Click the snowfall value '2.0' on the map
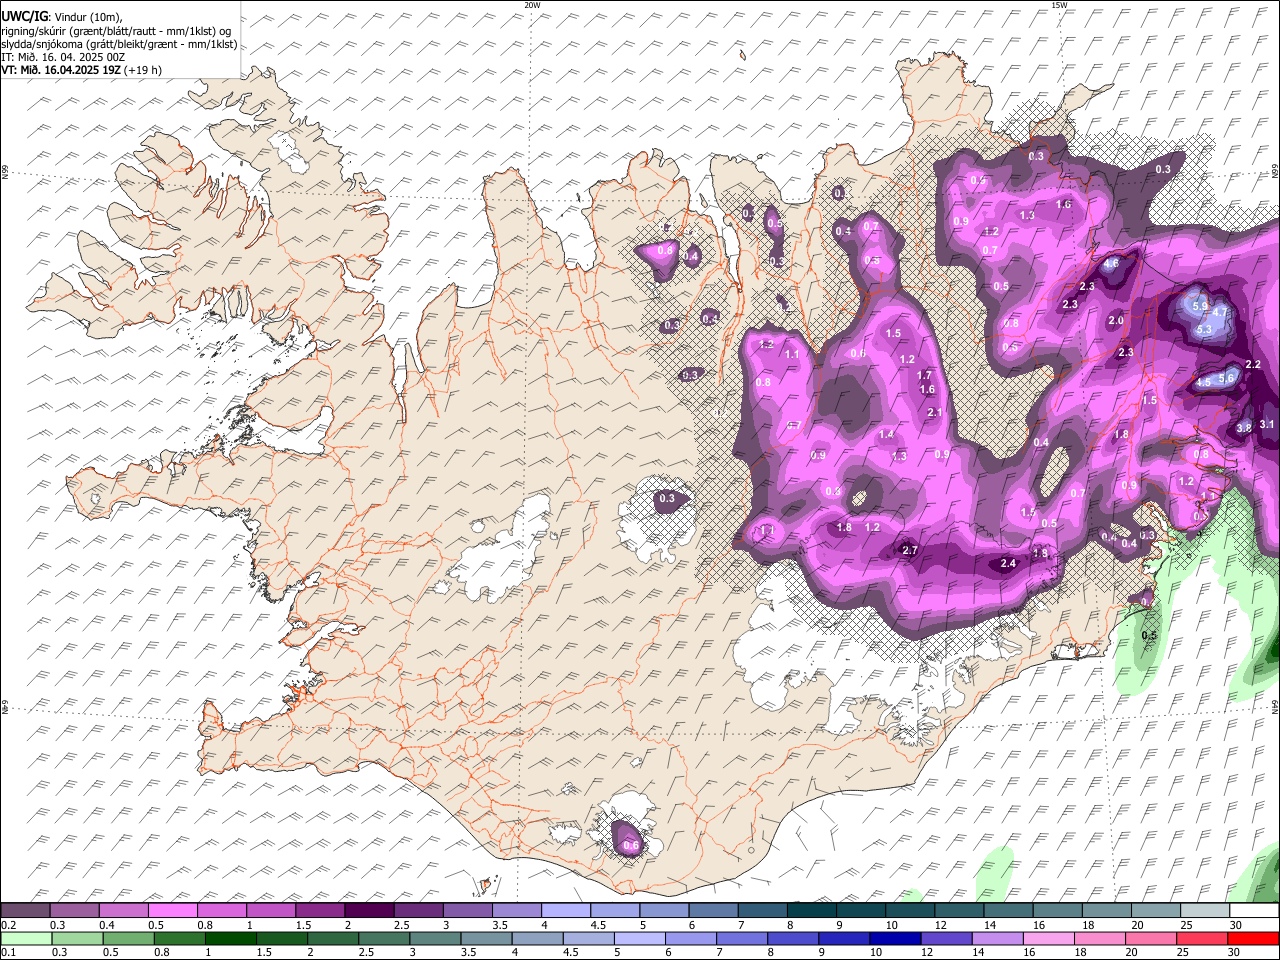The height and width of the screenshot is (960, 1280). pyautogui.click(x=1117, y=321)
